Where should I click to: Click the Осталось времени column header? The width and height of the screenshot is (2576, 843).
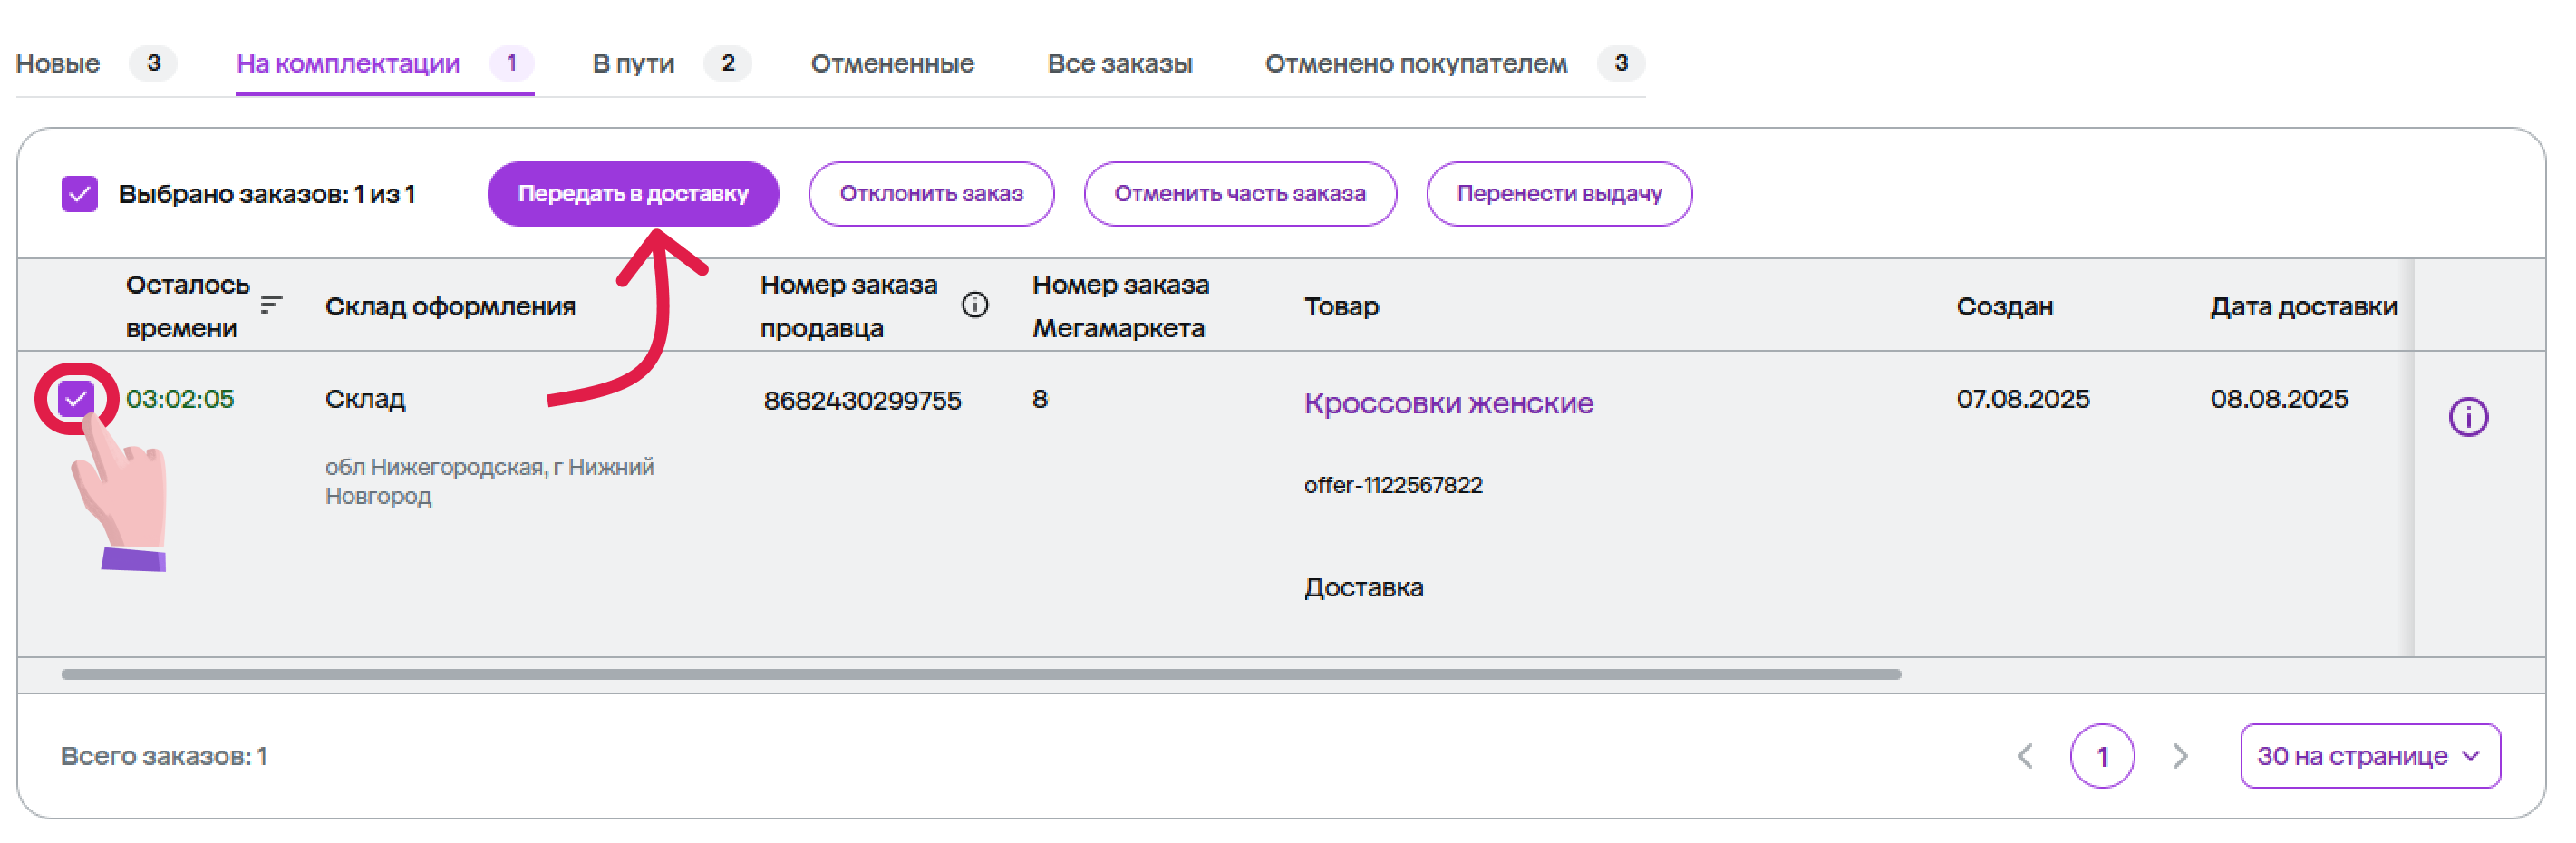click(x=187, y=306)
